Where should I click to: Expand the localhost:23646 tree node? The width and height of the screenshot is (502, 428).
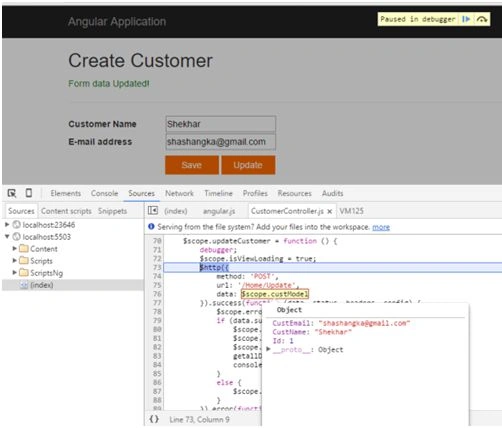click(7, 225)
